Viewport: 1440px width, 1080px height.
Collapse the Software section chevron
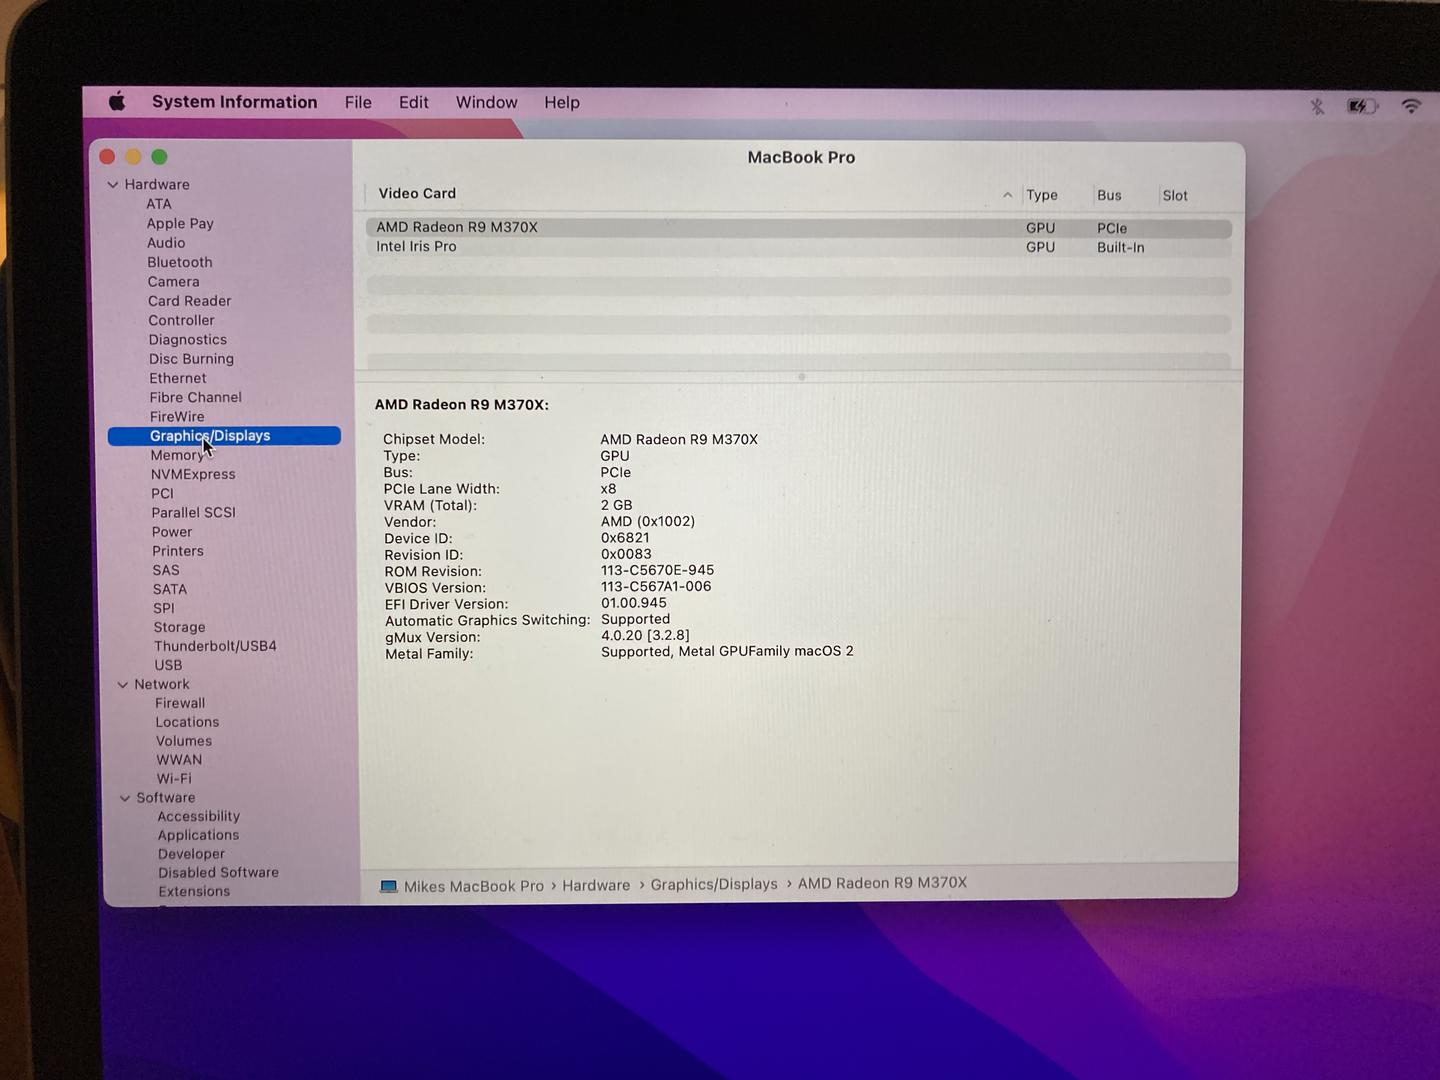pos(125,798)
